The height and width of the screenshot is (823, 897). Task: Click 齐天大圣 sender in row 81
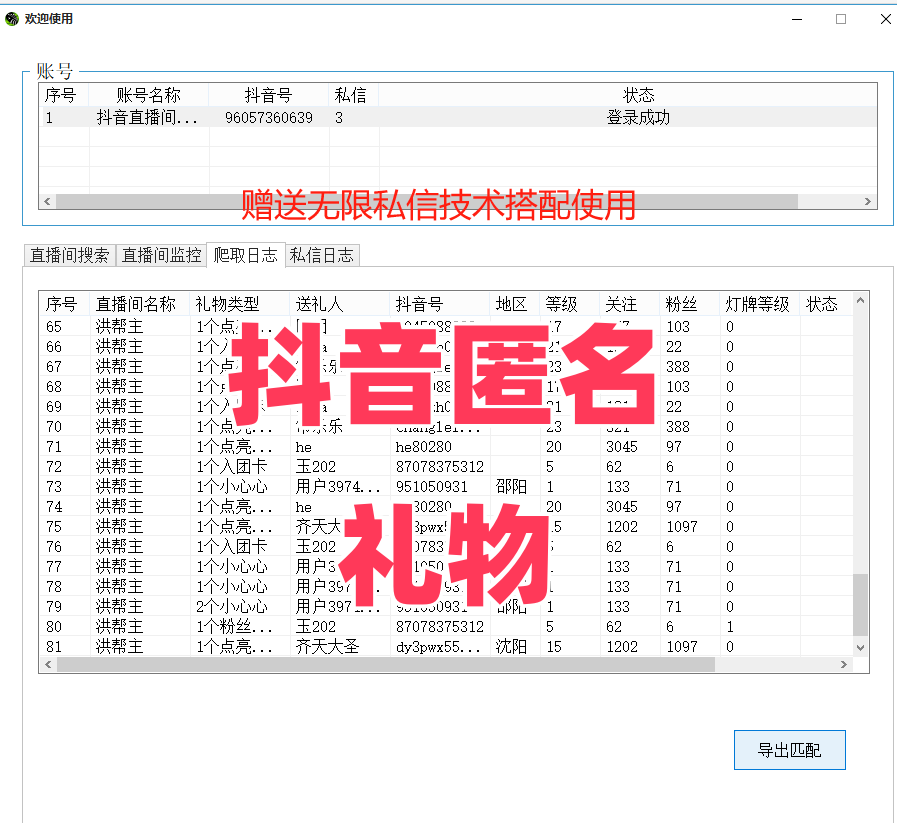click(327, 647)
